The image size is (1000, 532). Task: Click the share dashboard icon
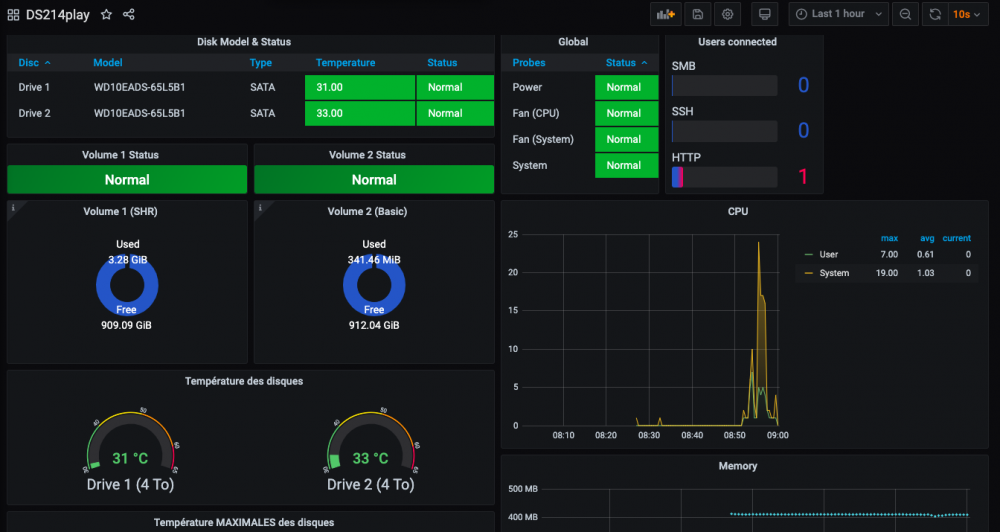[x=129, y=15]
